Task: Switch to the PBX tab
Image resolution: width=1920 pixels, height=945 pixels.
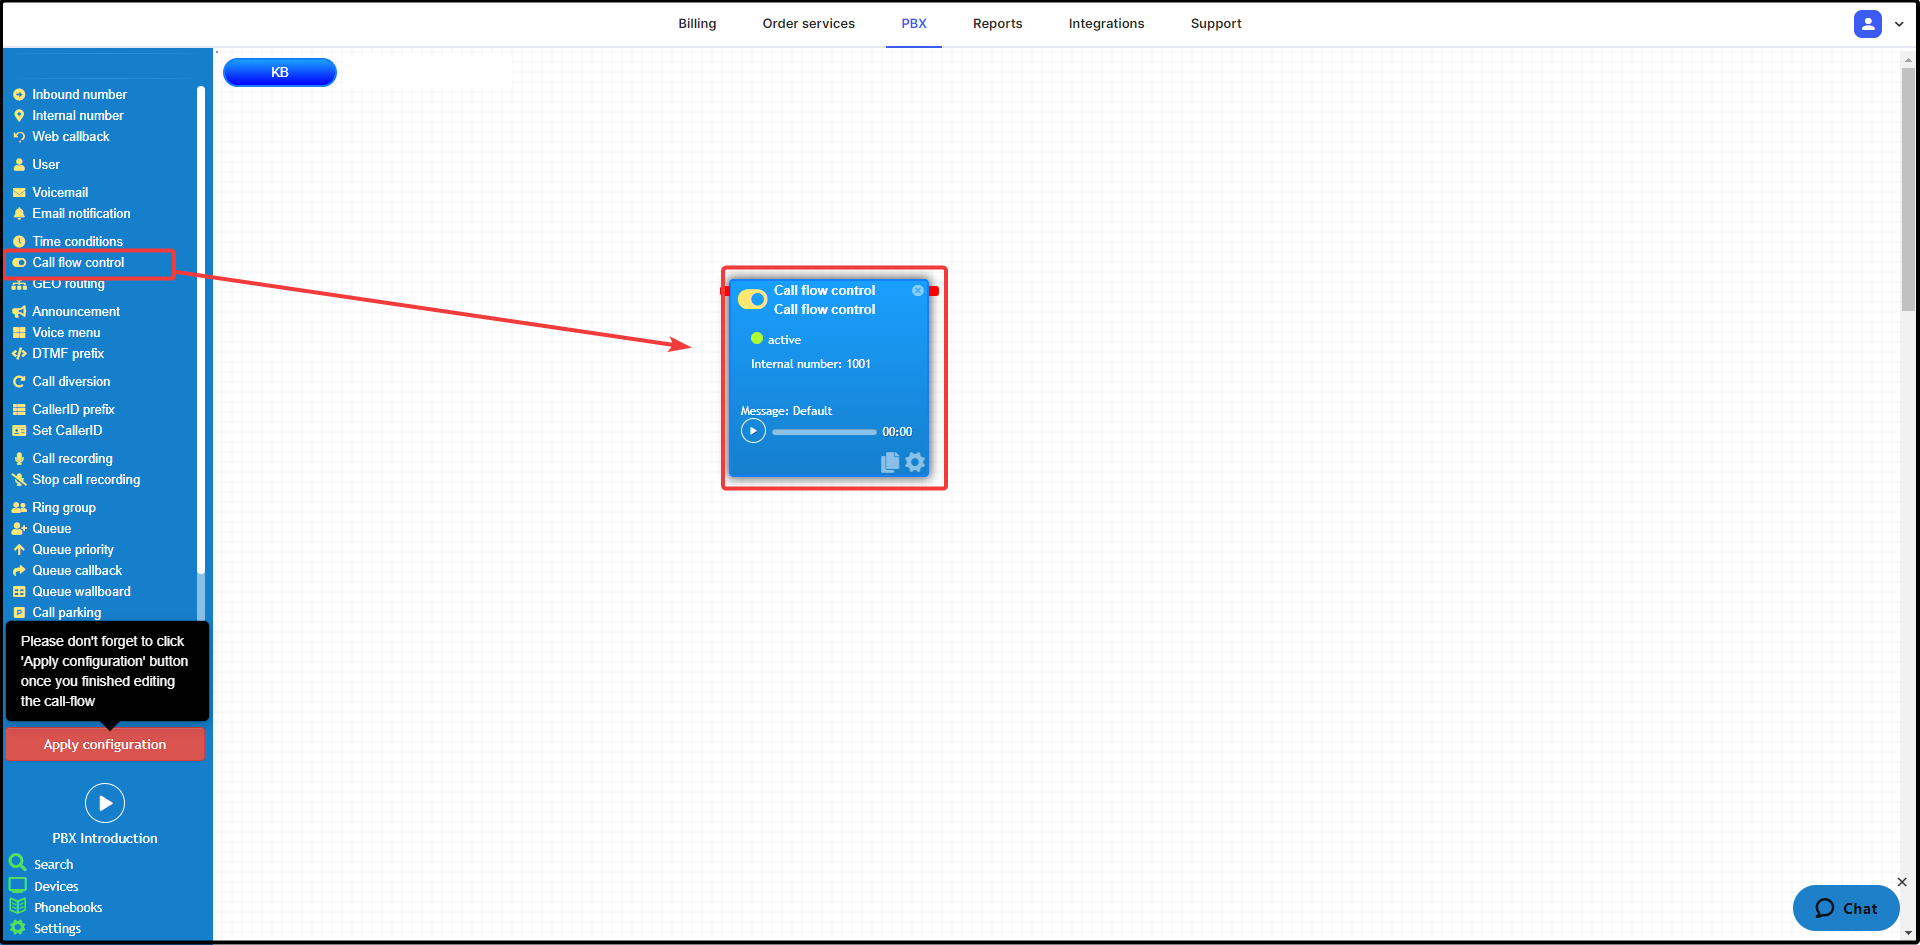Action: click(x=913, y=24)
